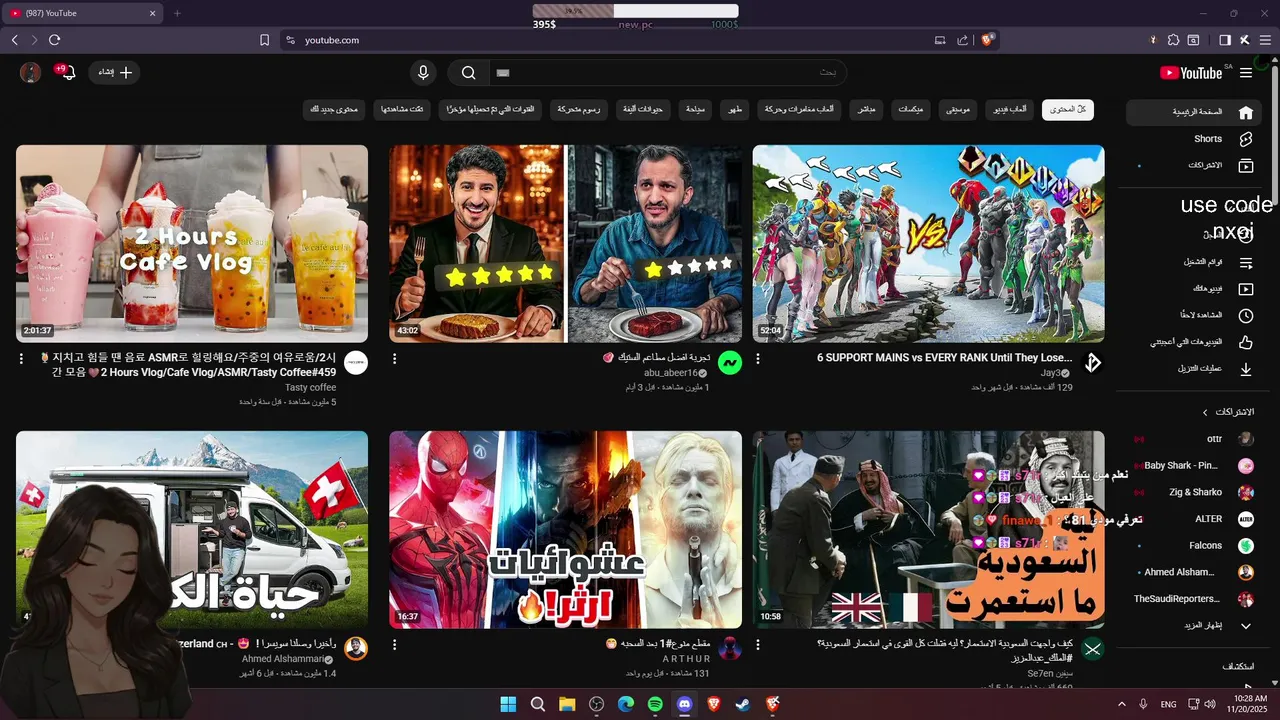This screenshot has height=720, width=1280.
Task: Select the Music filter chip
Action: [x=960, y=109]
